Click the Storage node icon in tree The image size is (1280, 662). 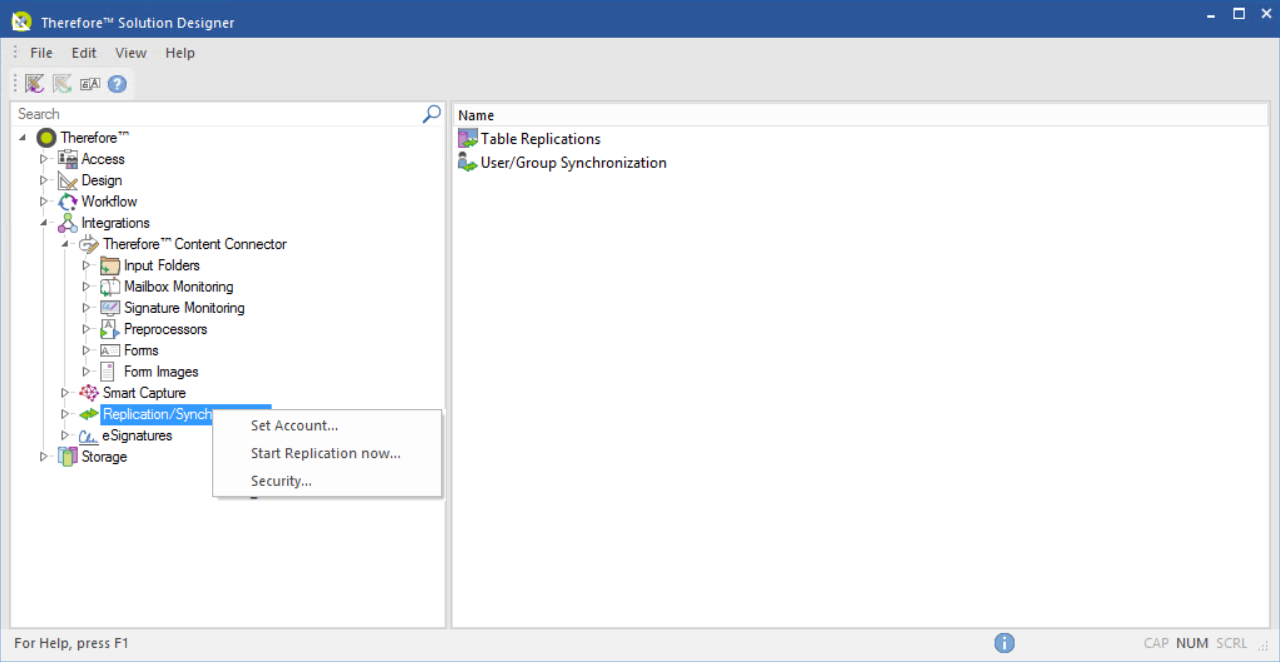pos(67,457)
